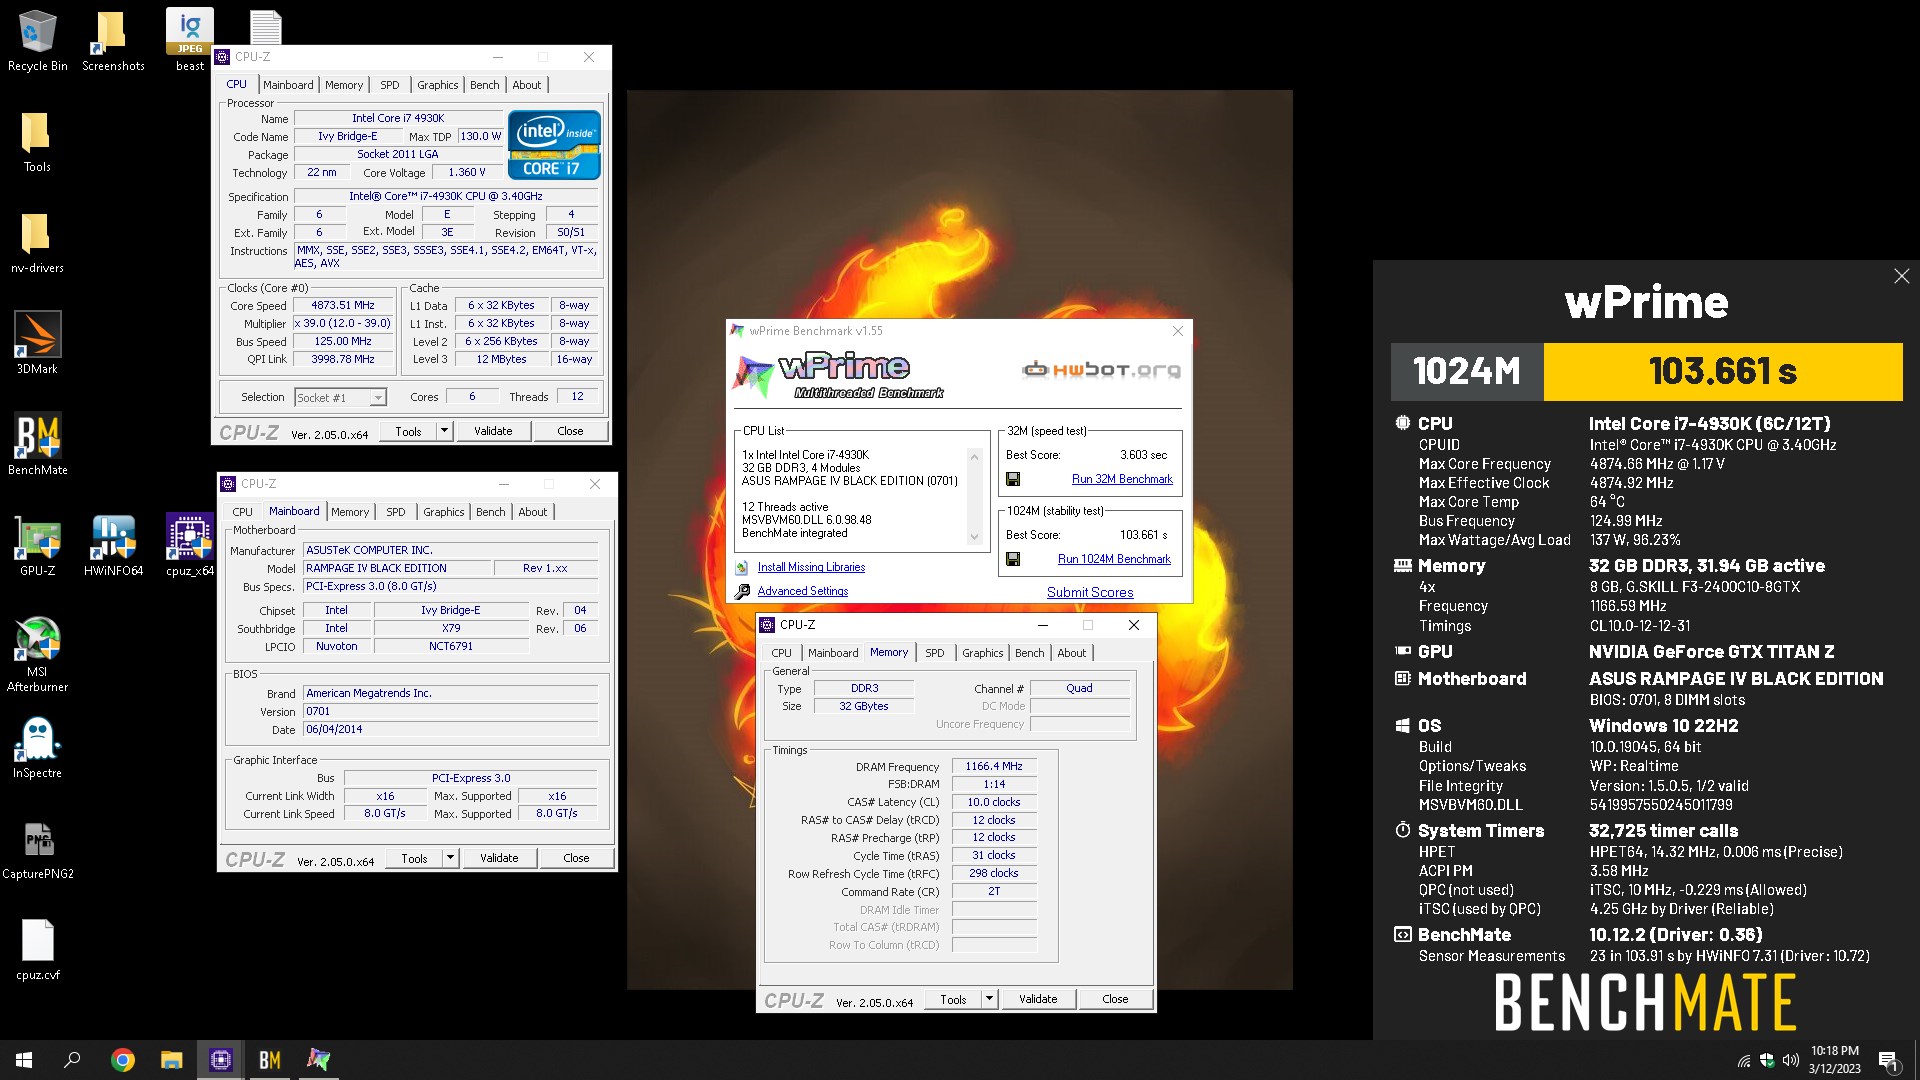The image size is (1920, 1080).
Task: Expand the Tools arrow in Mainboard CPU-Z window
Action: click(x=451, y=858)
